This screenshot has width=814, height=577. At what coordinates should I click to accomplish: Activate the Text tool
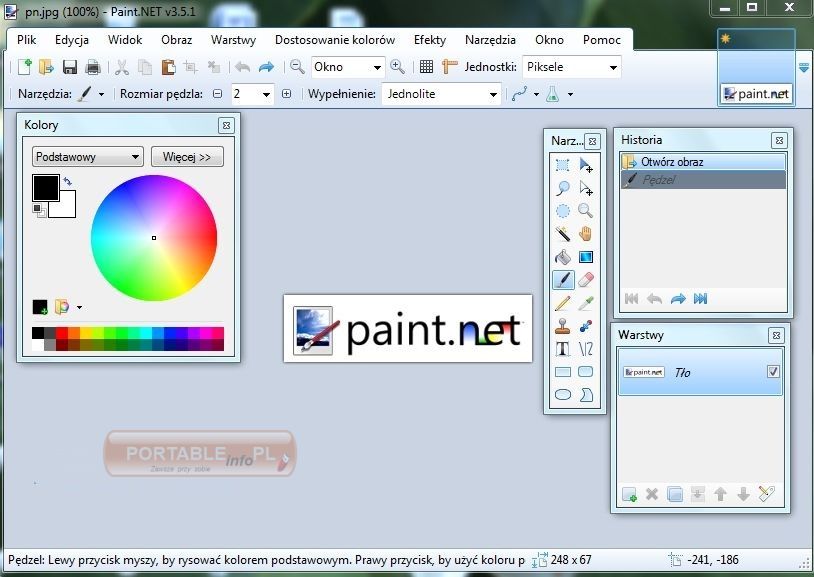(563, 348)
